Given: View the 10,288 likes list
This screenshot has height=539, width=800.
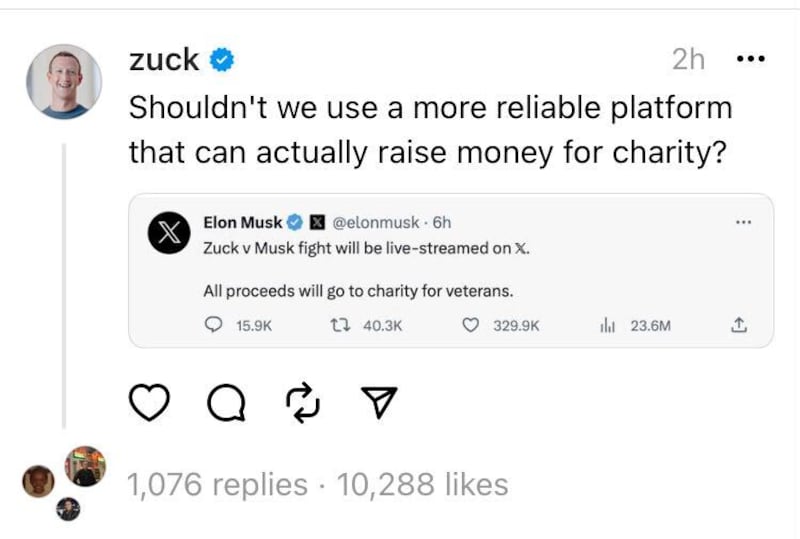Looking at the screenshot, I should pos(423,485).
